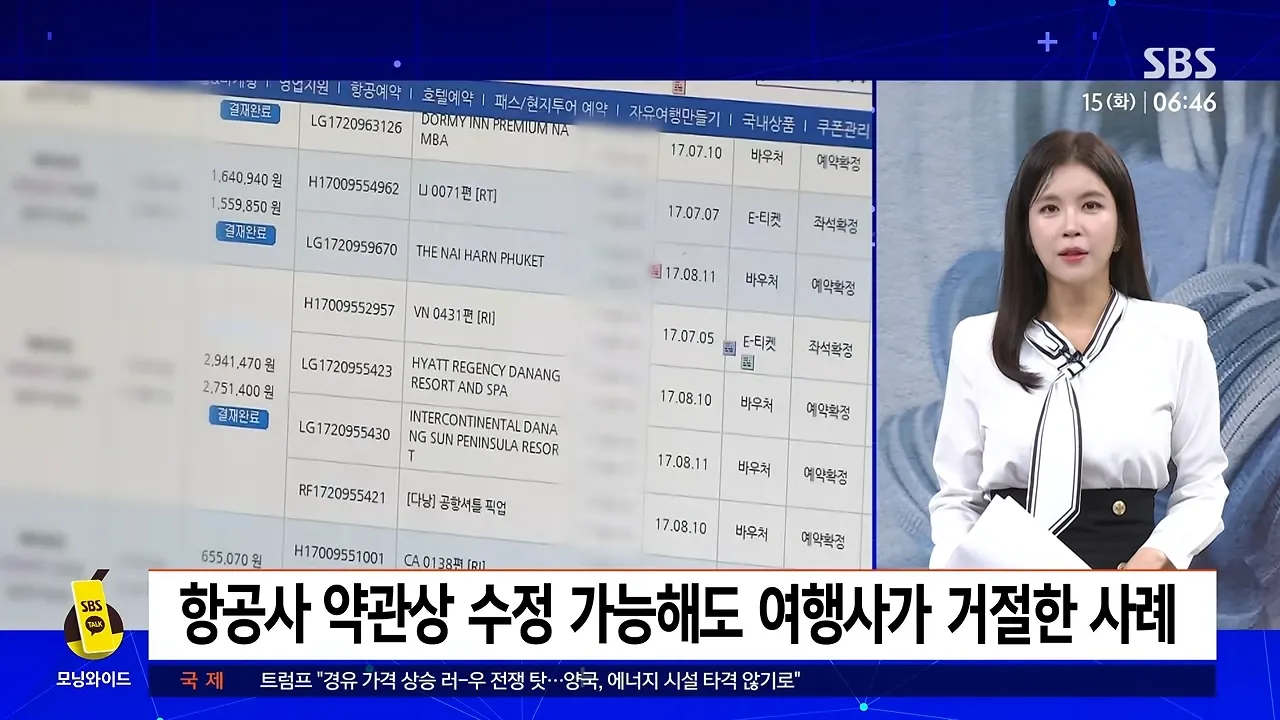Select booking number LG1720955423
The height and width of the screenshot is (720, 1280).
(x=346, y=367)
